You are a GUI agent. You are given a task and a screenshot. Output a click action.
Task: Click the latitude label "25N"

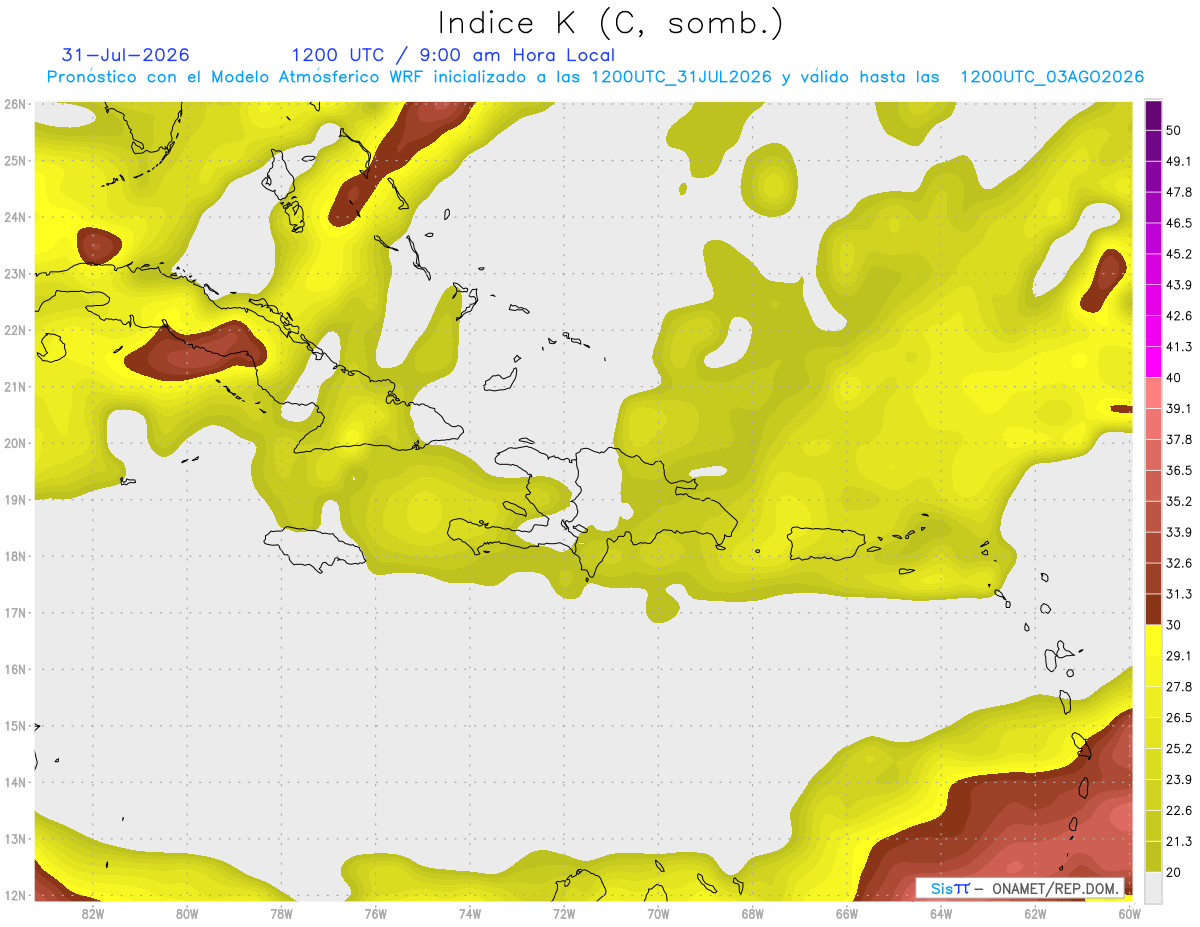click(x=15, y=161)
